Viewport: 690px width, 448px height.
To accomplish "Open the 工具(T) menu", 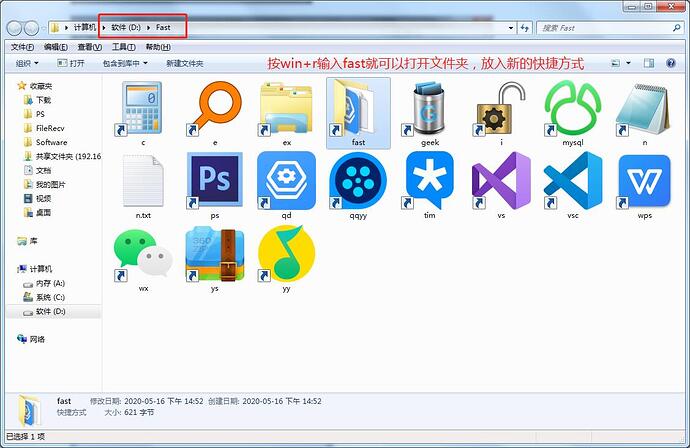I will (123, 47).
